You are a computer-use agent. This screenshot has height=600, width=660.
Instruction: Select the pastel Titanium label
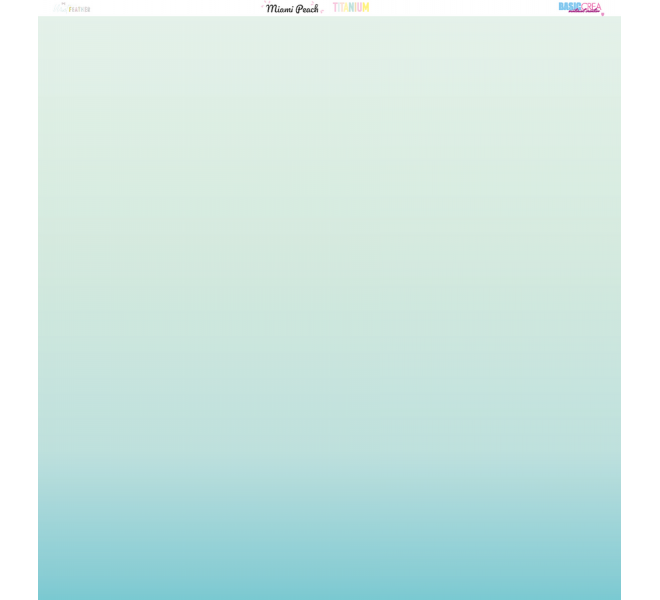(351, 7)
